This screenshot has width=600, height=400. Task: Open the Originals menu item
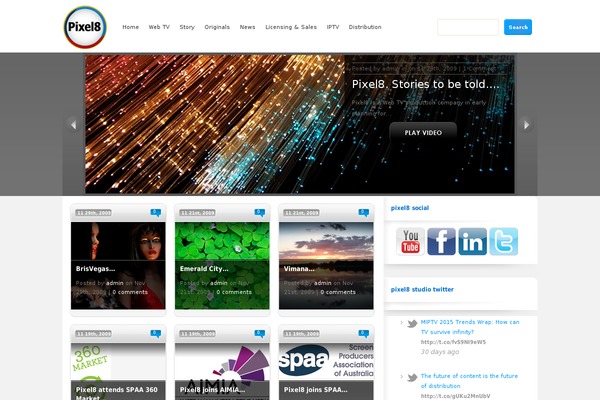(x=217, y=27)
